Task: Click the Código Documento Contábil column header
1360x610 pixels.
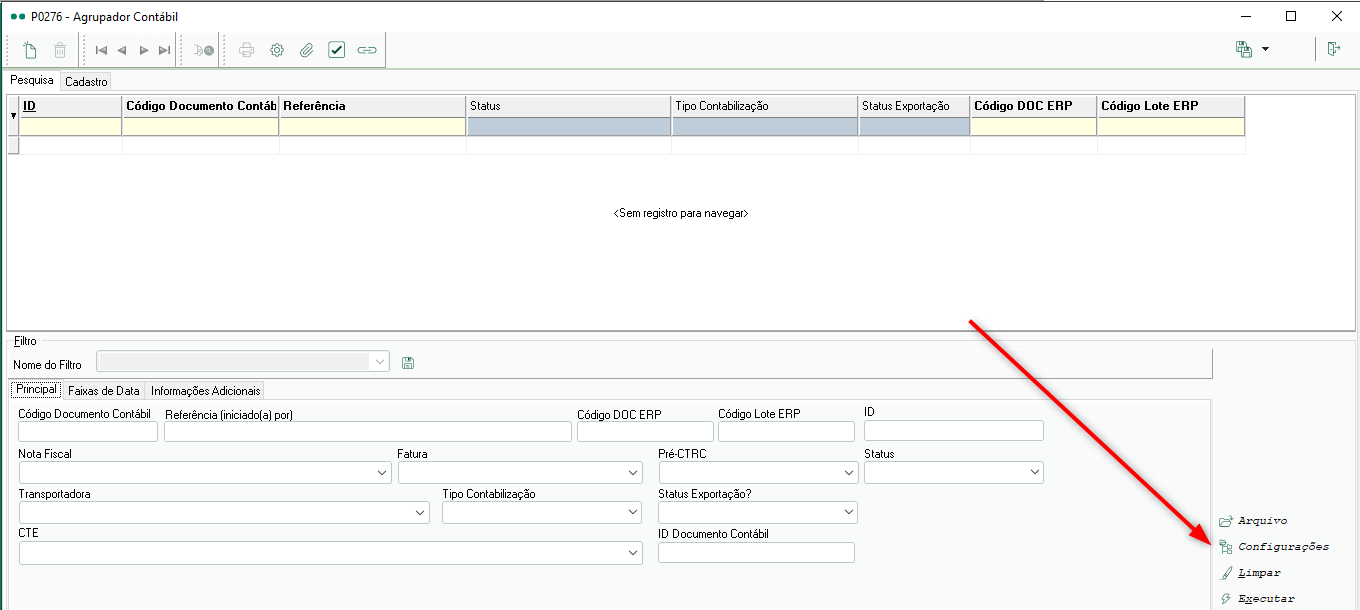Action: click(201, 106)
